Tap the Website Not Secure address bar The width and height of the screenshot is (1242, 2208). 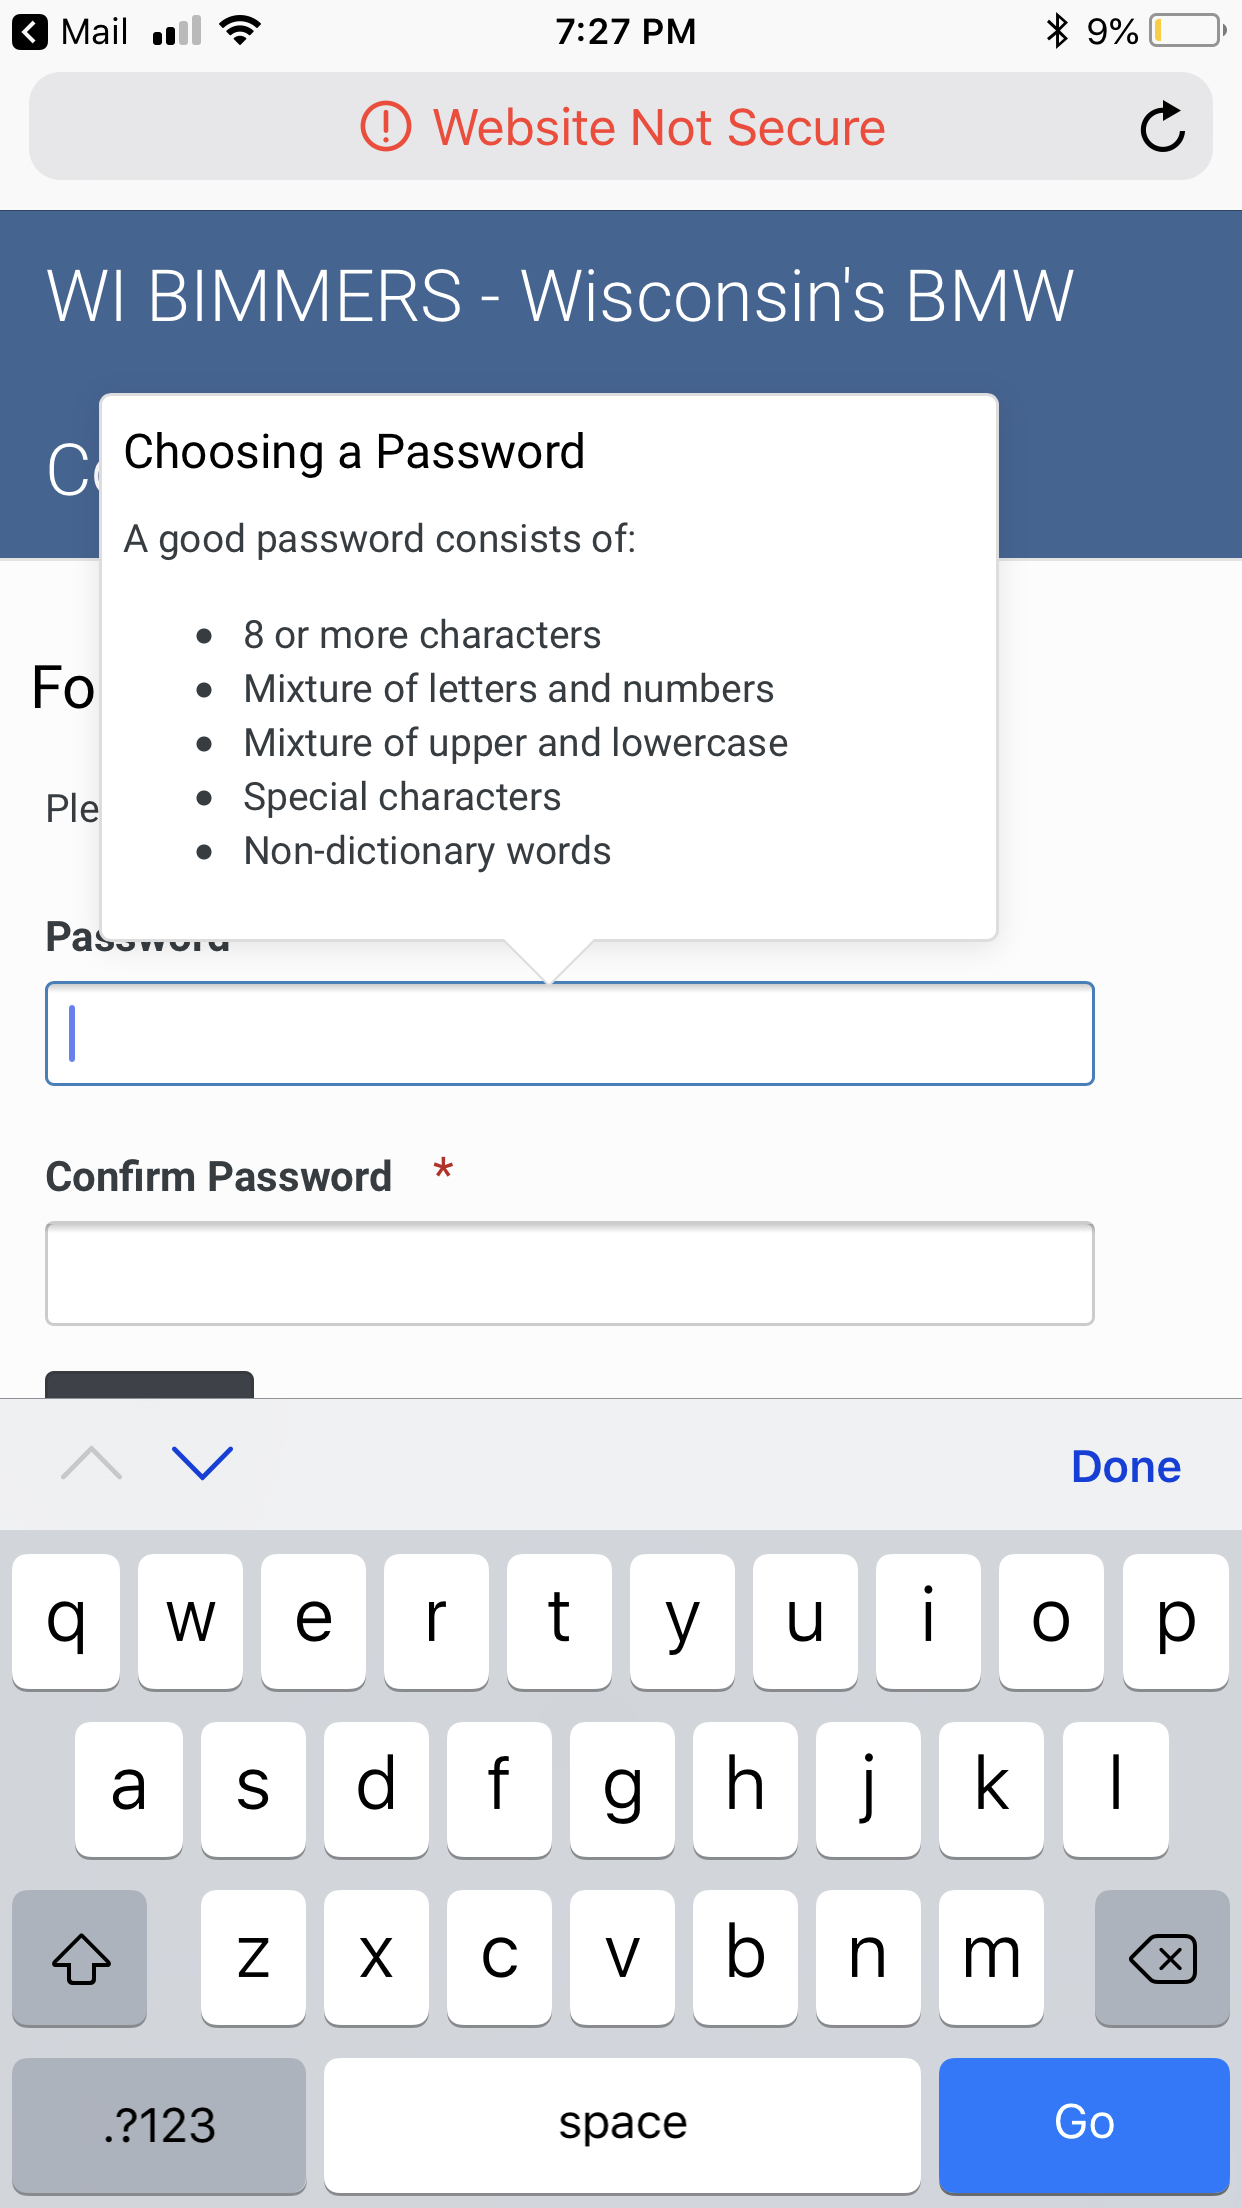point(621,127)
